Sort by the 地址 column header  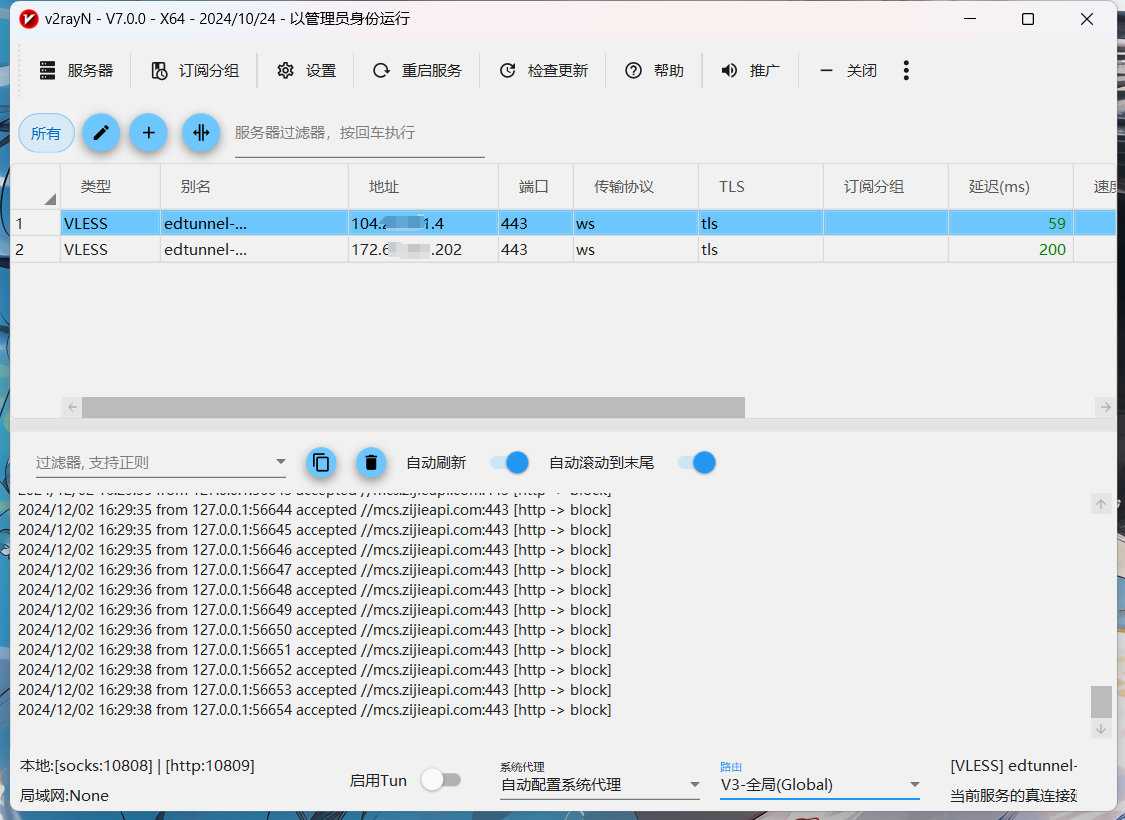click(423, 187)
